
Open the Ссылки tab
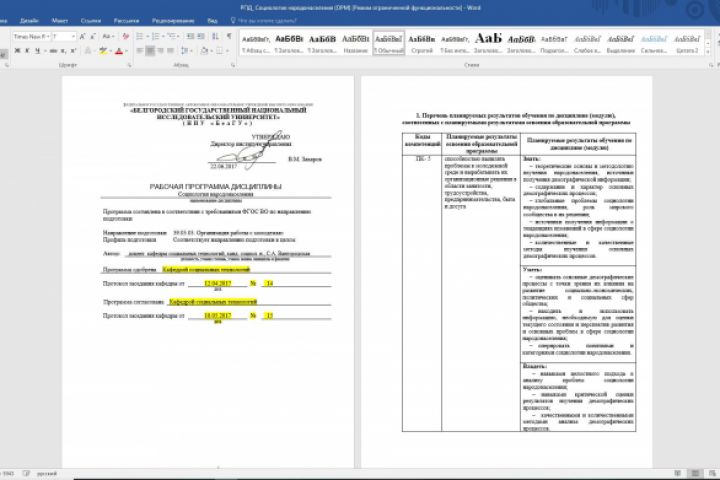tap(90, 21)
